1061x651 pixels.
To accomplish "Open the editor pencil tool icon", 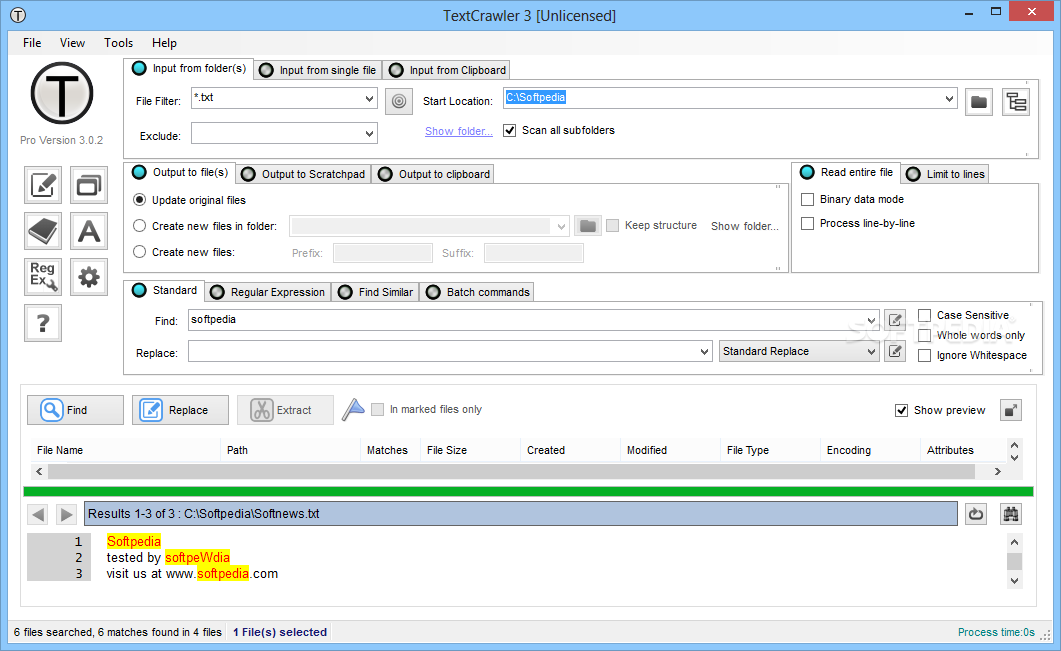I will [43, 185].
